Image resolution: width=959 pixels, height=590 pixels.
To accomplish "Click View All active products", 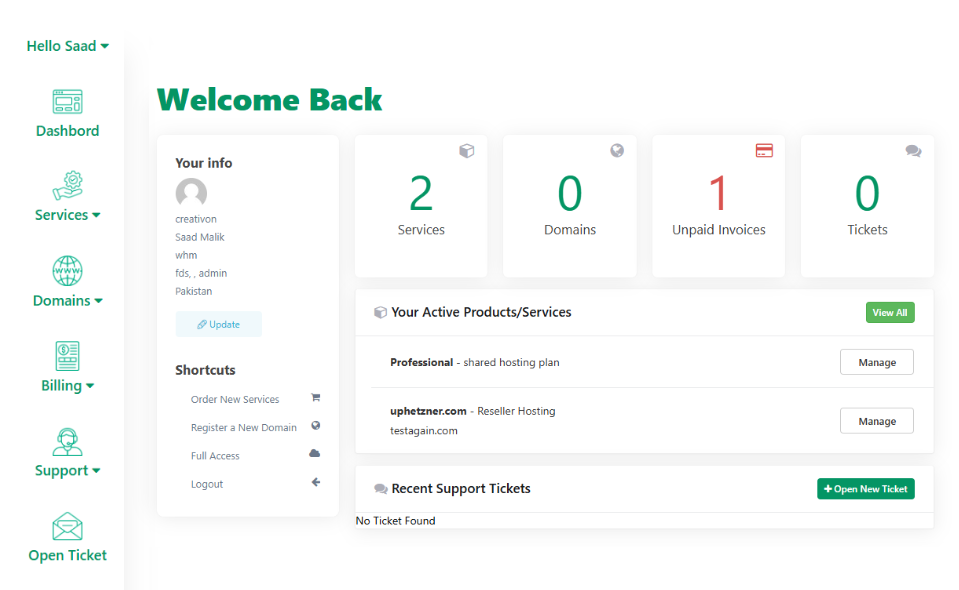I will point(889,312).
